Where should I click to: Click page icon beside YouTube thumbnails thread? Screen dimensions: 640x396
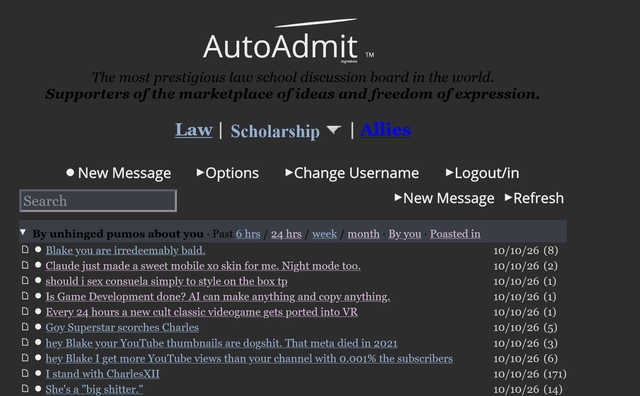pos(25,342)
